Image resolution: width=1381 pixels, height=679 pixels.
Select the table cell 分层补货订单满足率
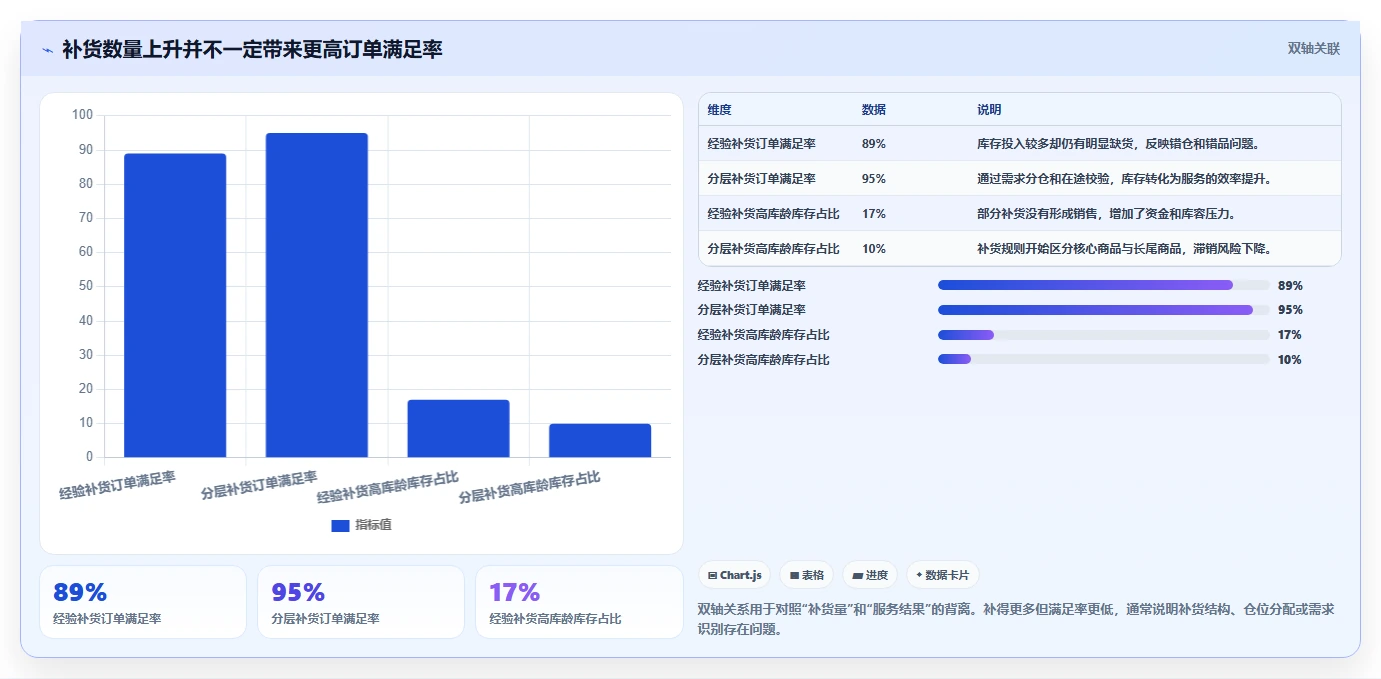(761, 179)
